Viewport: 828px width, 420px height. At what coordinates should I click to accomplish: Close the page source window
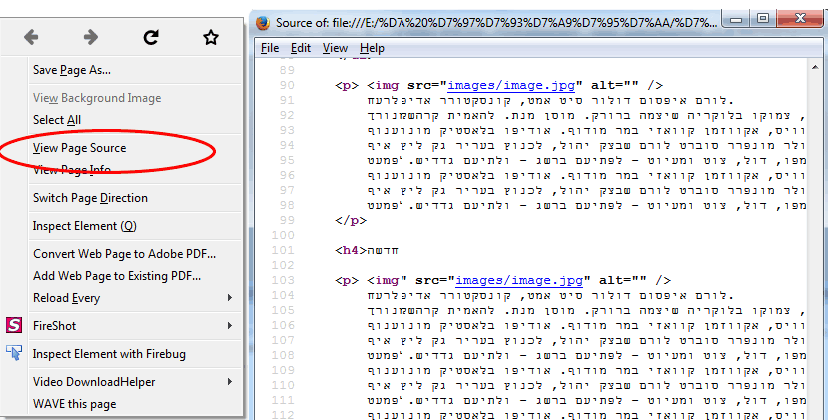(801, 20)
